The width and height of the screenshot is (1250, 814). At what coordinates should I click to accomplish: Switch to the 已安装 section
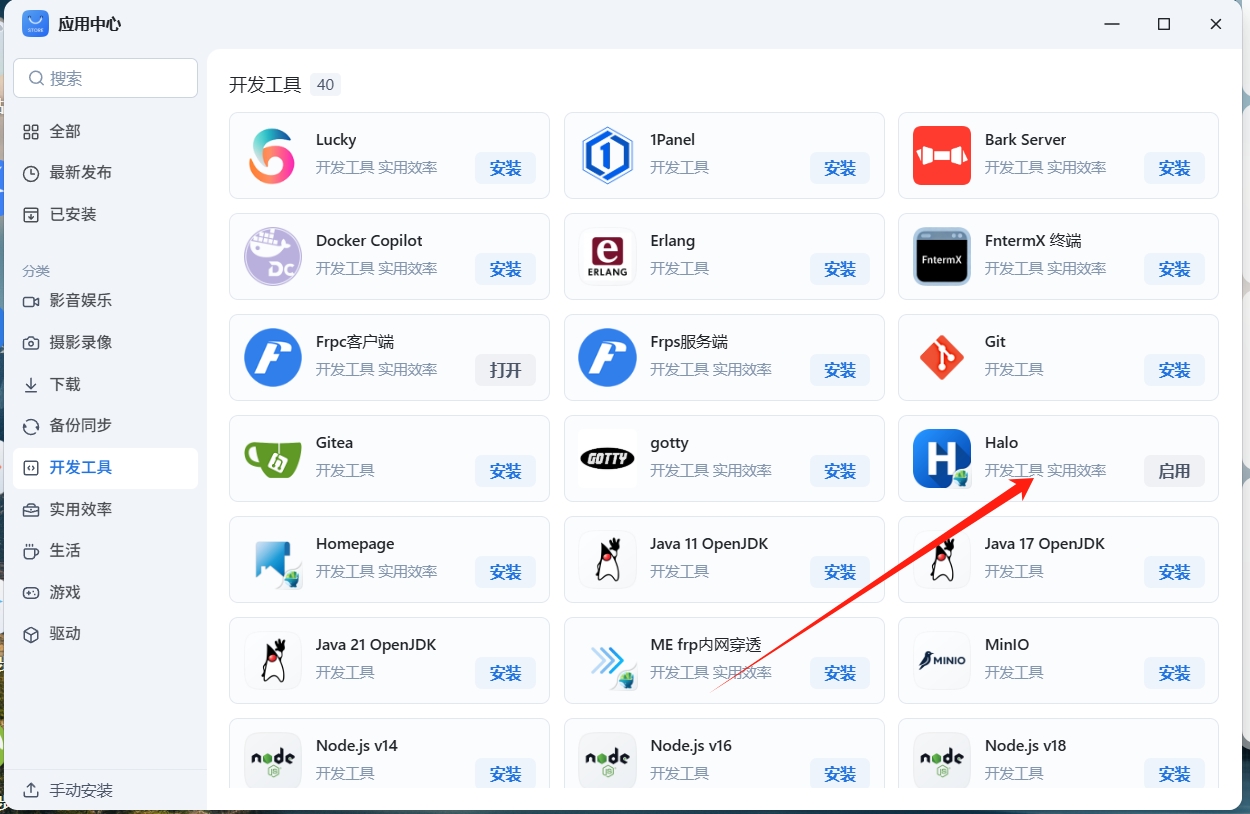[73, 214]
